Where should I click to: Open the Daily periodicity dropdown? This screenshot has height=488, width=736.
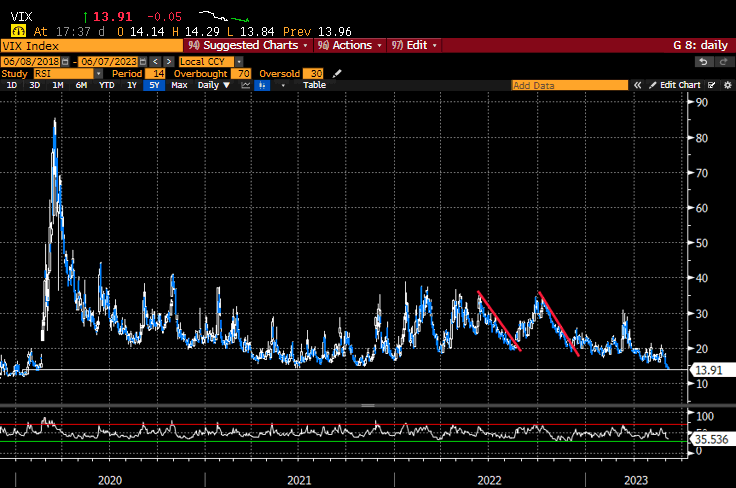pos(212,85)
